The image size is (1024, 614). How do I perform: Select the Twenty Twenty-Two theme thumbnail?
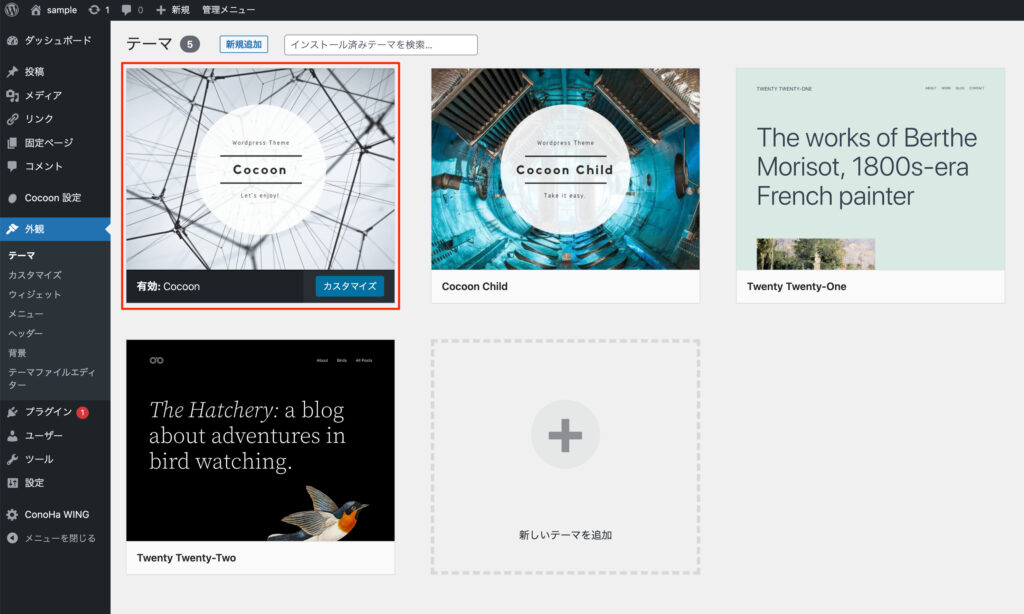tap(261, 440)
